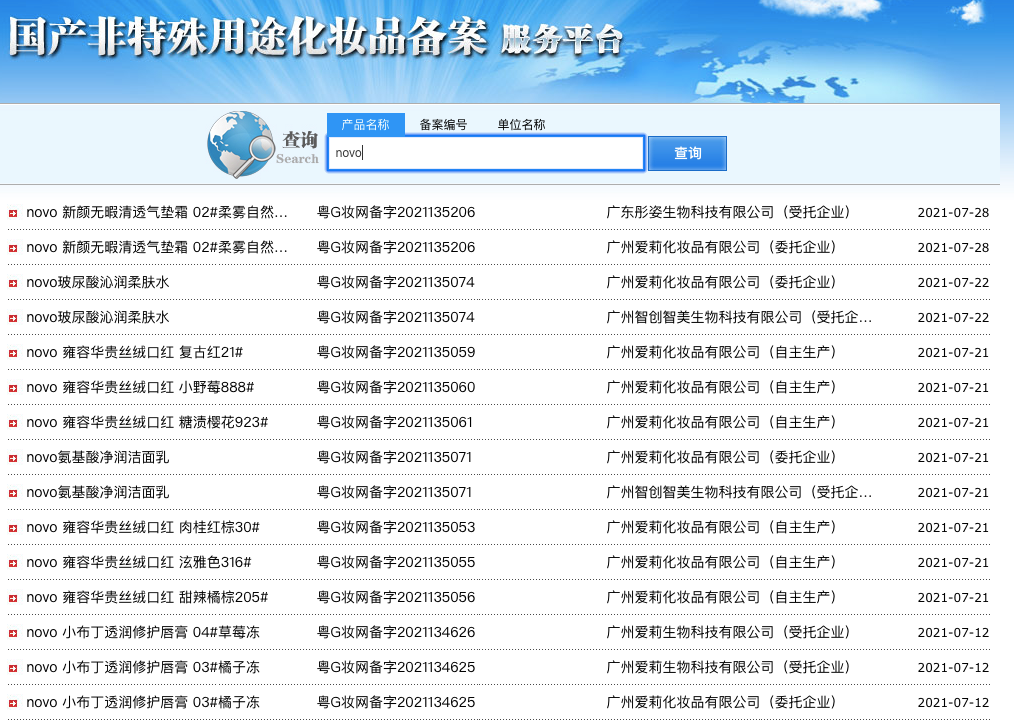Click company 广东彤姿生物科技有限公司（受托企业）

(x=728, y=212)
